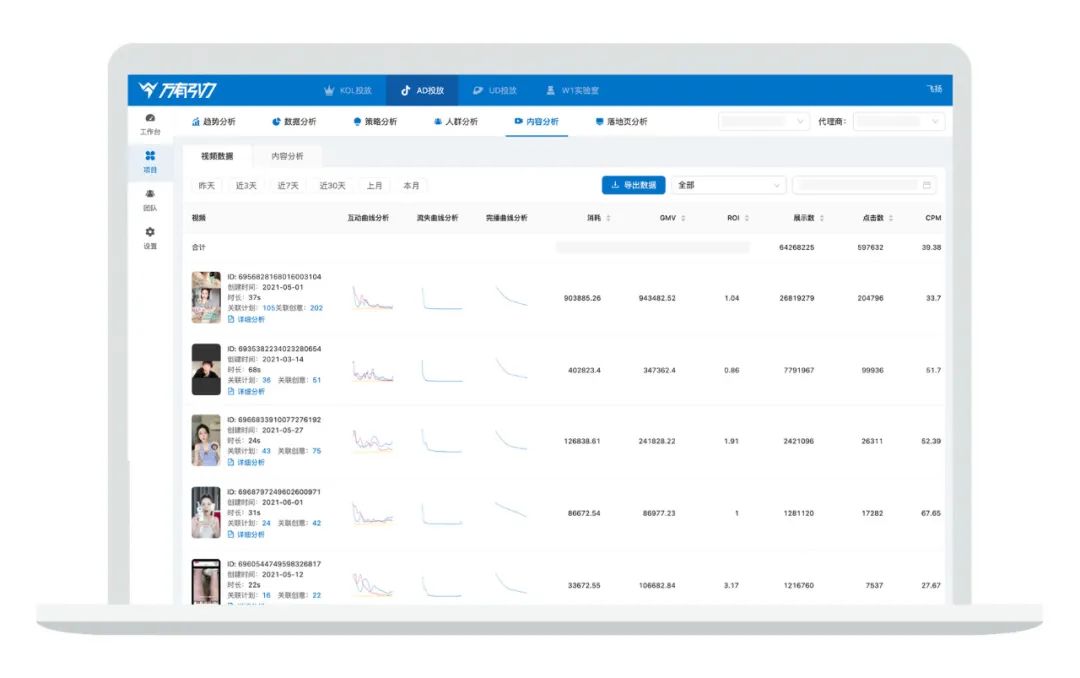Screen dimensions: 1080x678
Task: Expand the 全部 filter dropdown
Action: pos(728,185)
